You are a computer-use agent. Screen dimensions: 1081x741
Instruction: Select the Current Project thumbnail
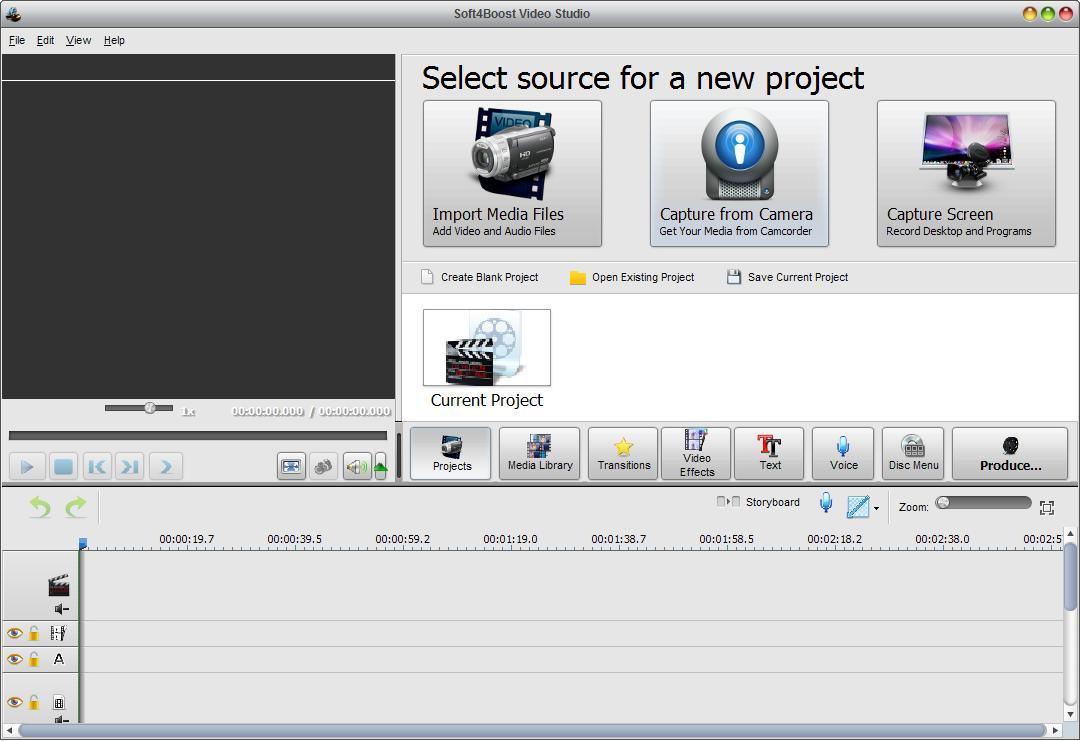tap(487, 347)
